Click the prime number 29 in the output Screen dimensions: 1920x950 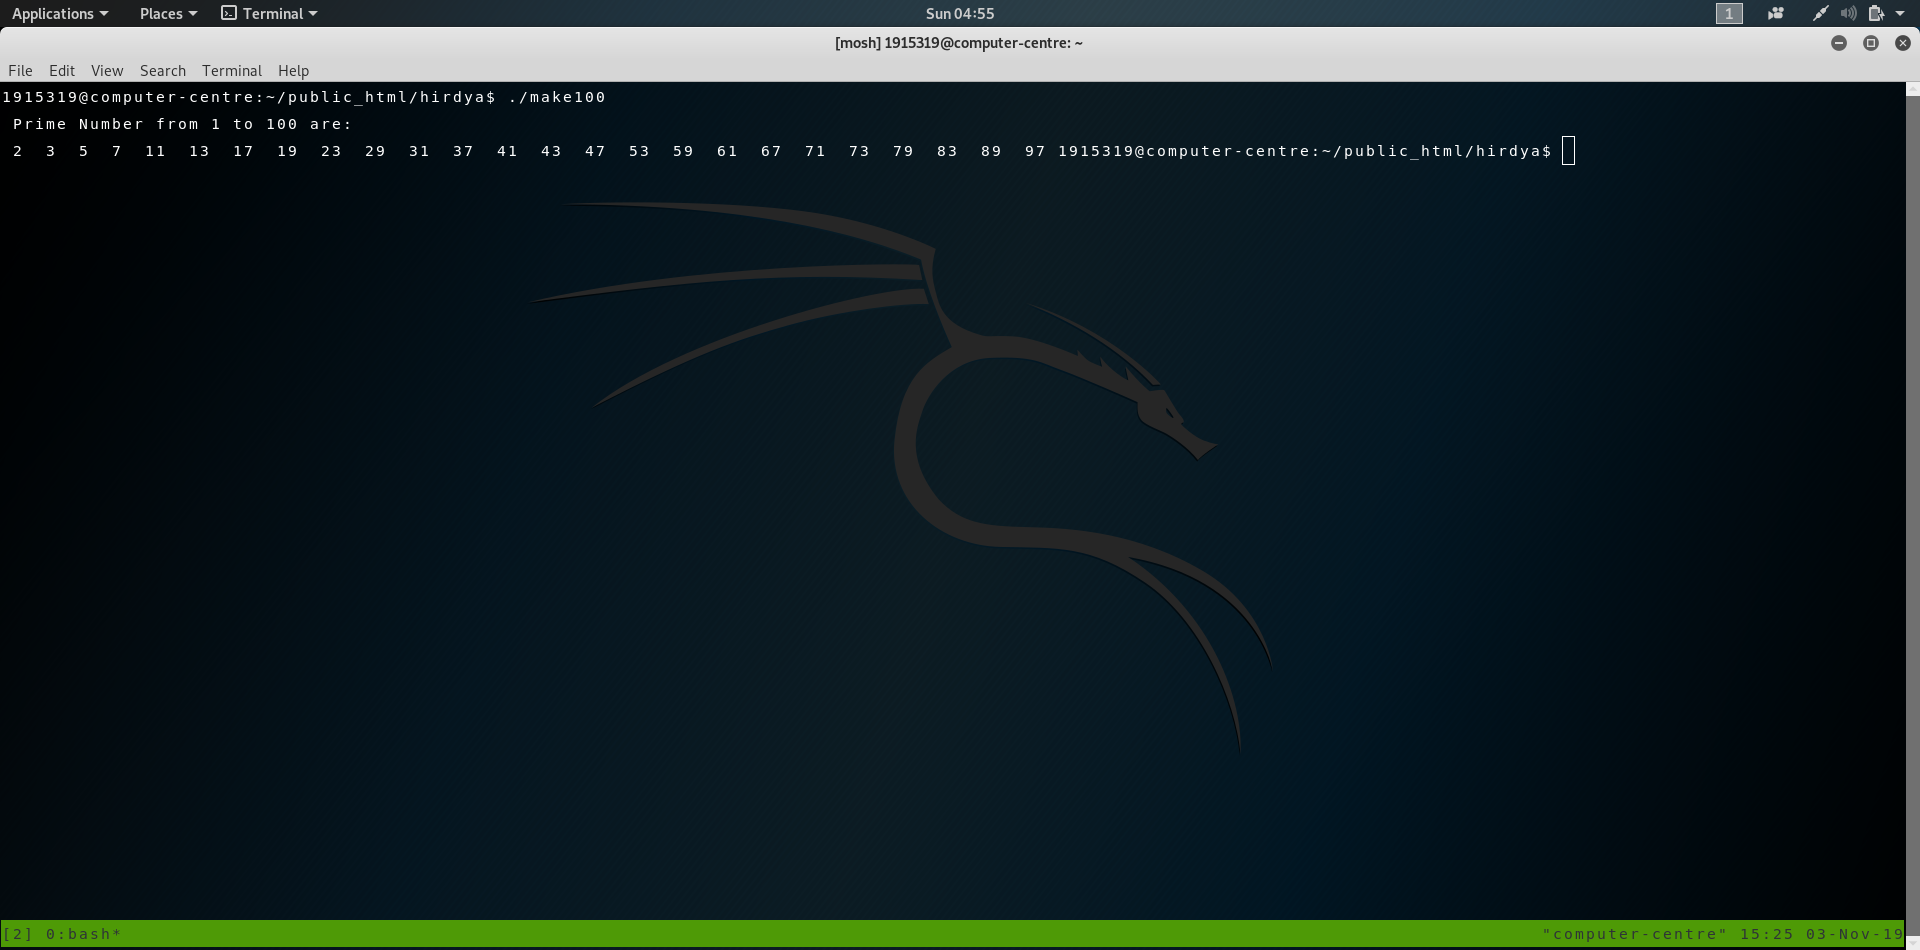[375, 151]
